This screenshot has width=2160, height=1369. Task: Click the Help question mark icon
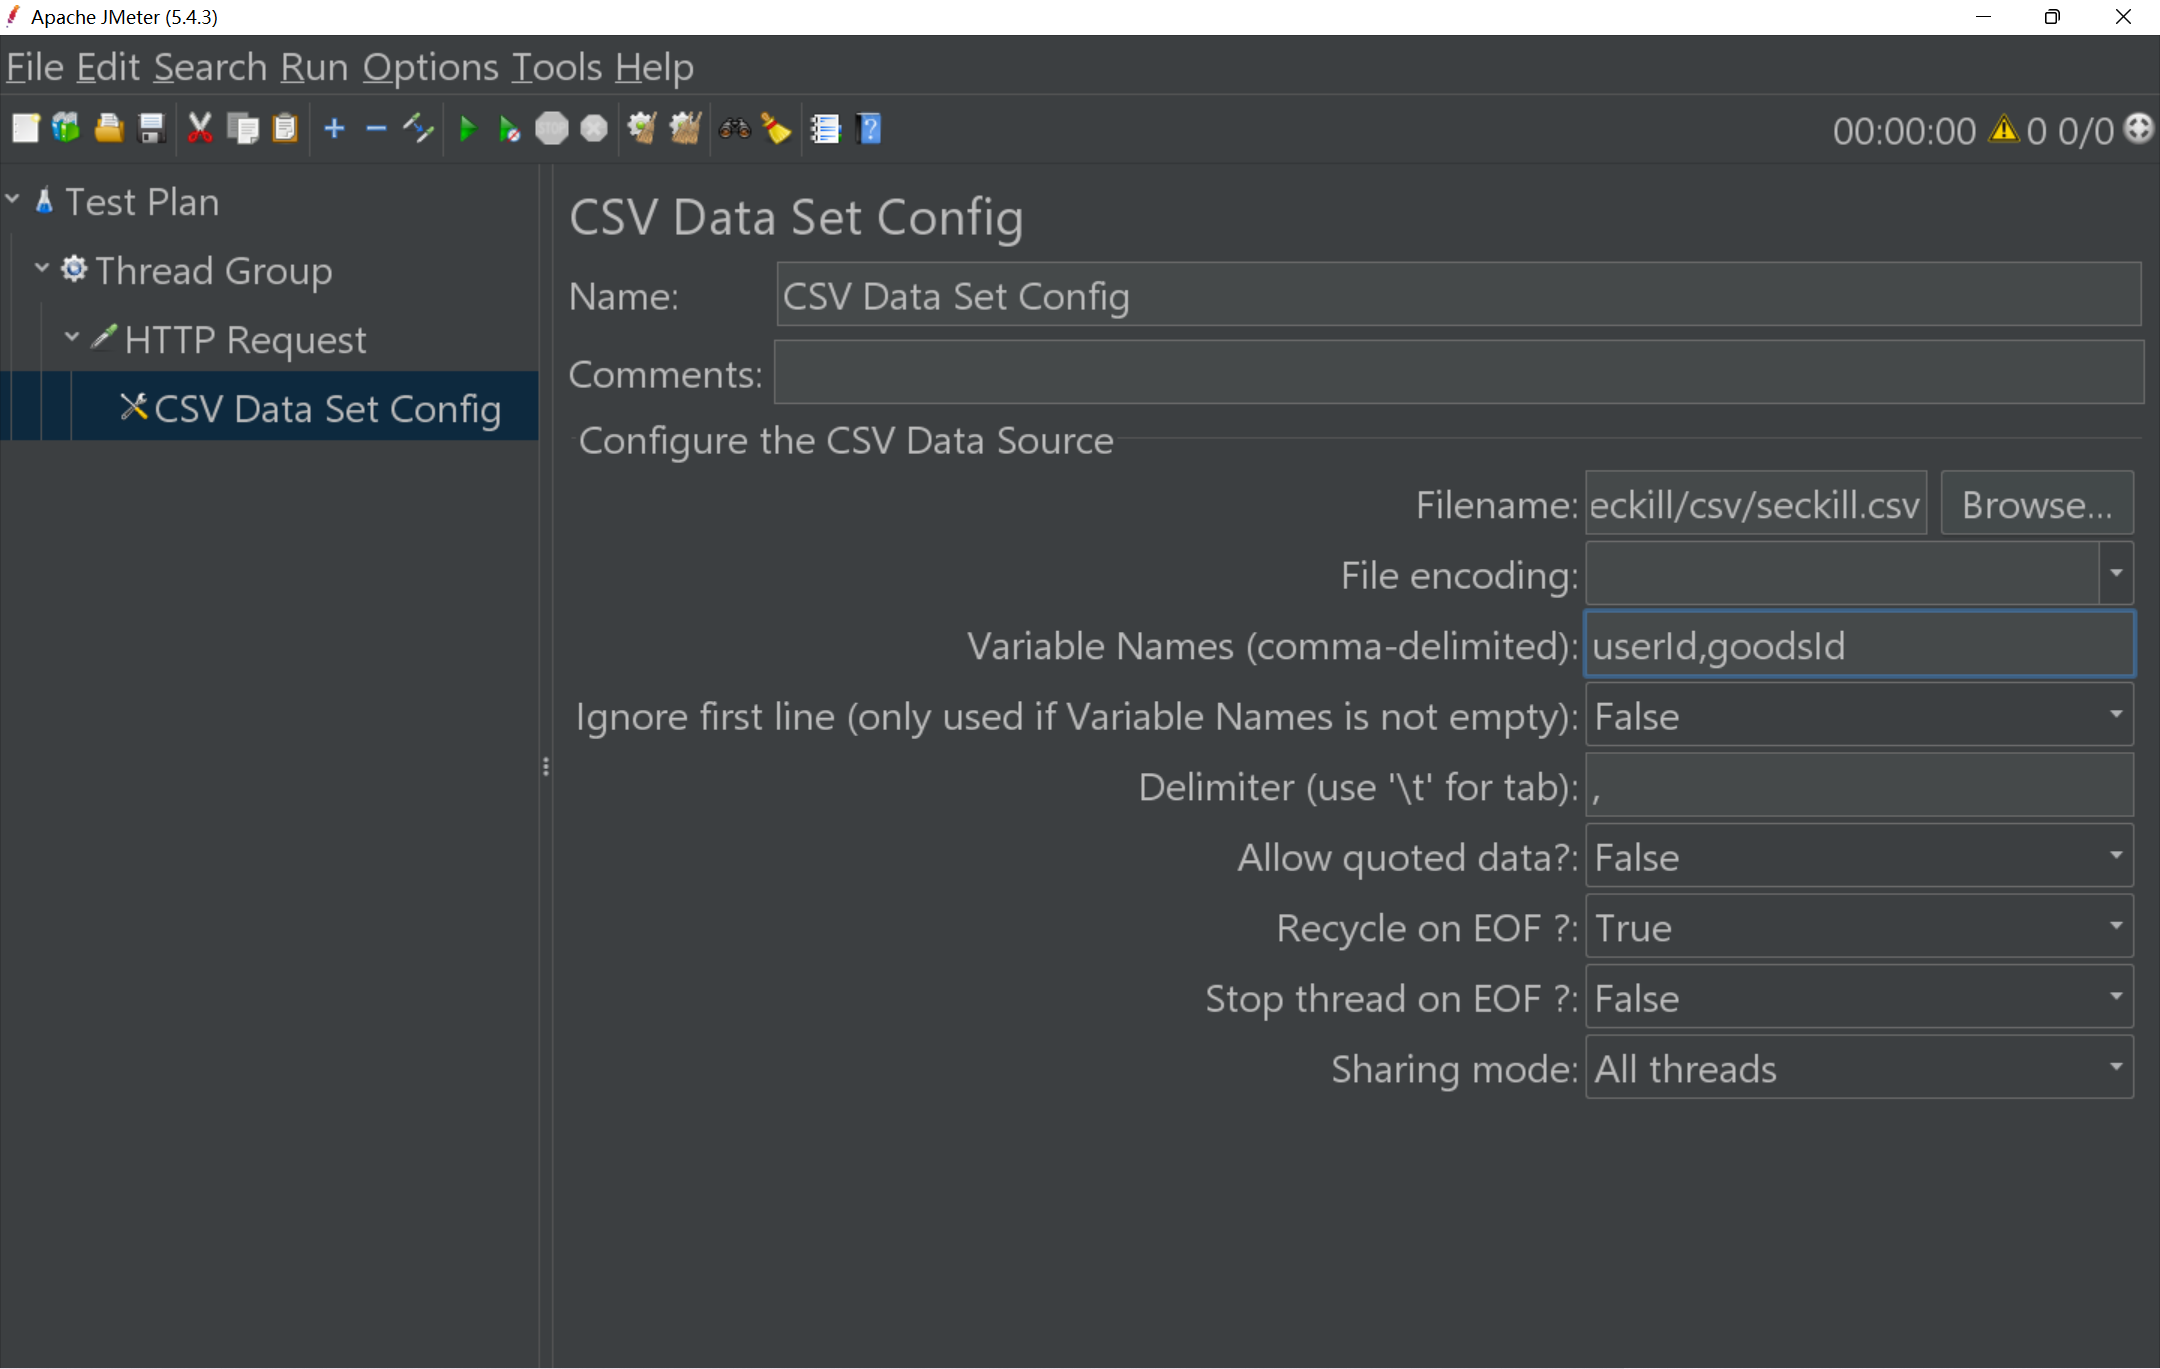tap(869, 129)
